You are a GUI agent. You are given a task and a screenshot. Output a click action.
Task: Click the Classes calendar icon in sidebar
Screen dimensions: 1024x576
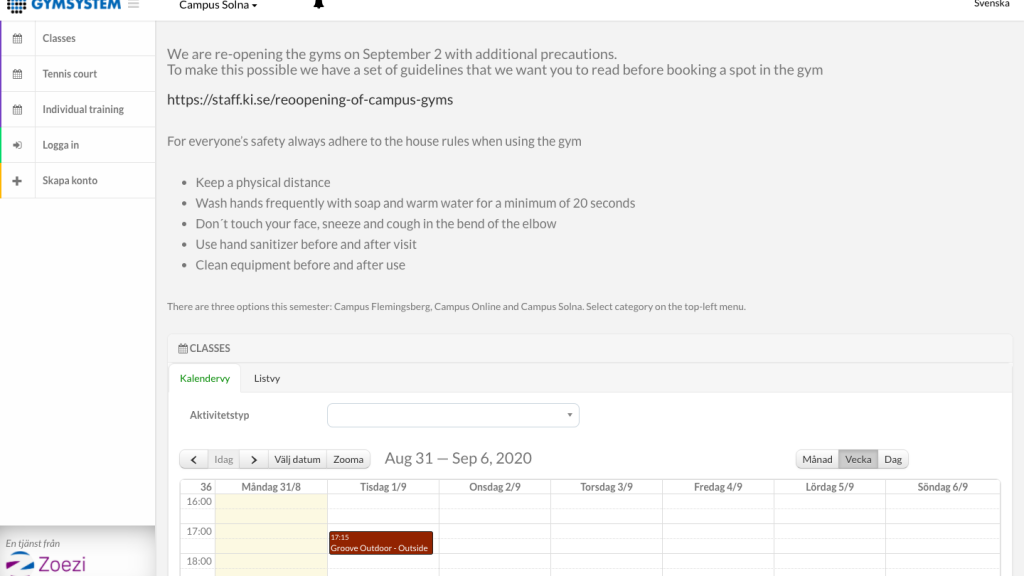[18, 39]
